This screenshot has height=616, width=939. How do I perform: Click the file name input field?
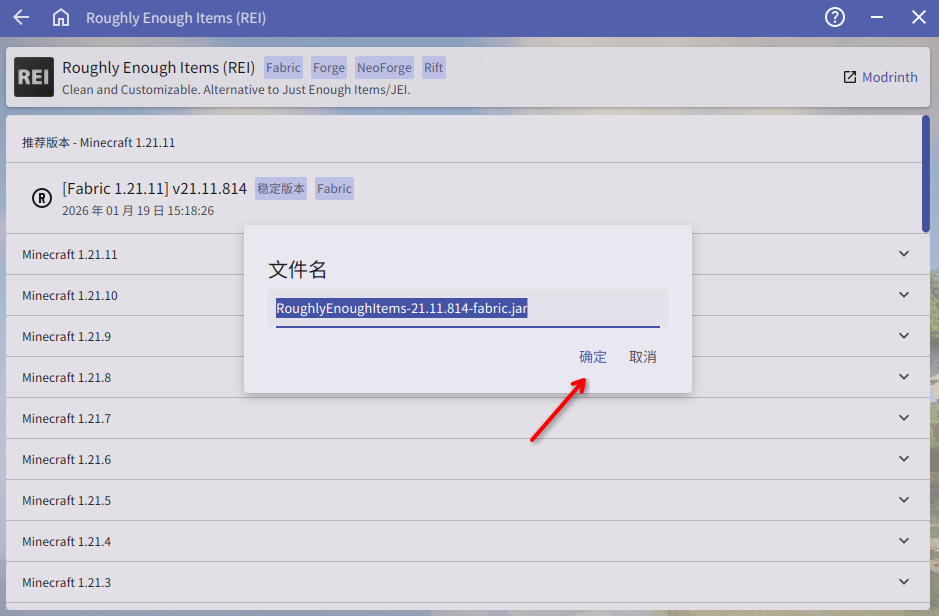coord(467,309)
